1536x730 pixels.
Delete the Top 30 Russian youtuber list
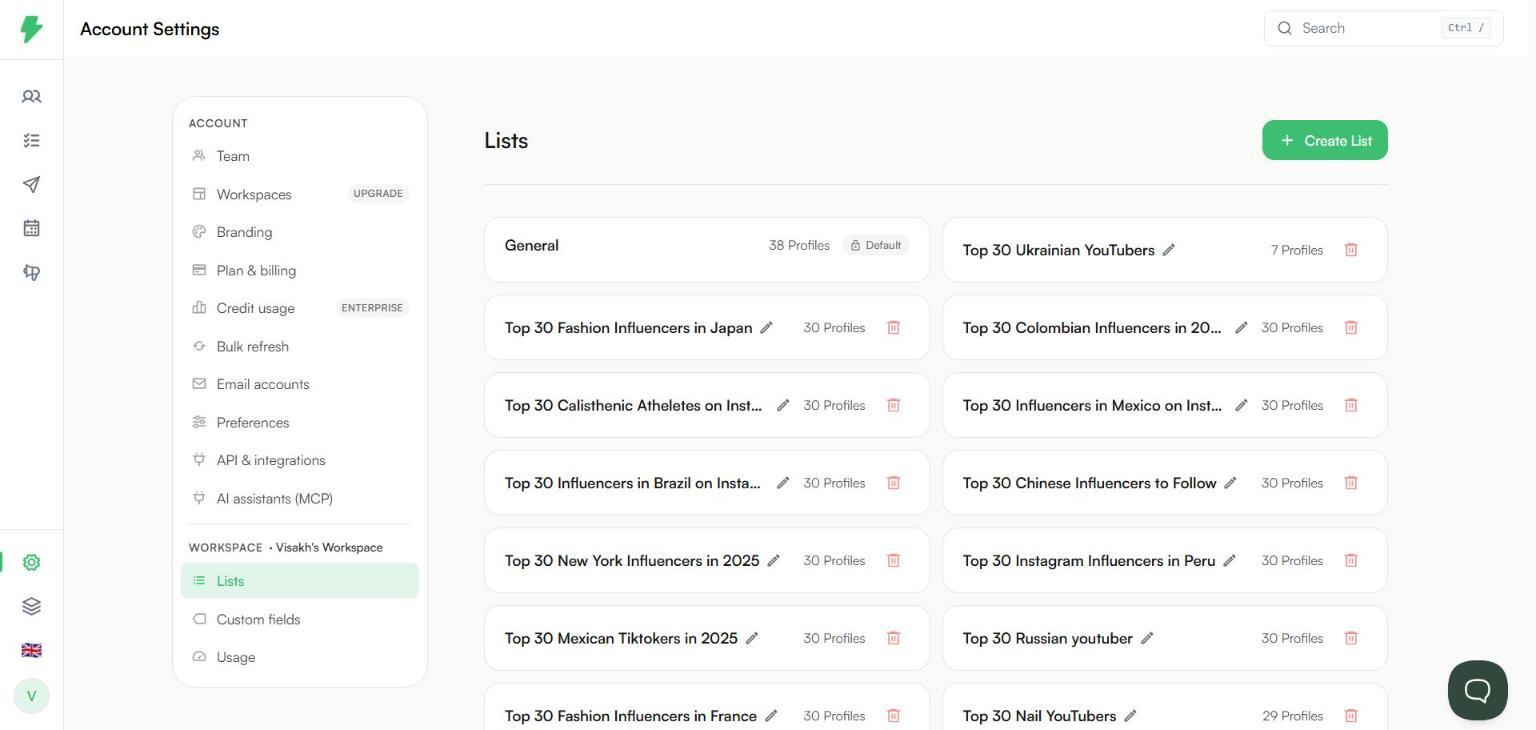[1351, 638]
